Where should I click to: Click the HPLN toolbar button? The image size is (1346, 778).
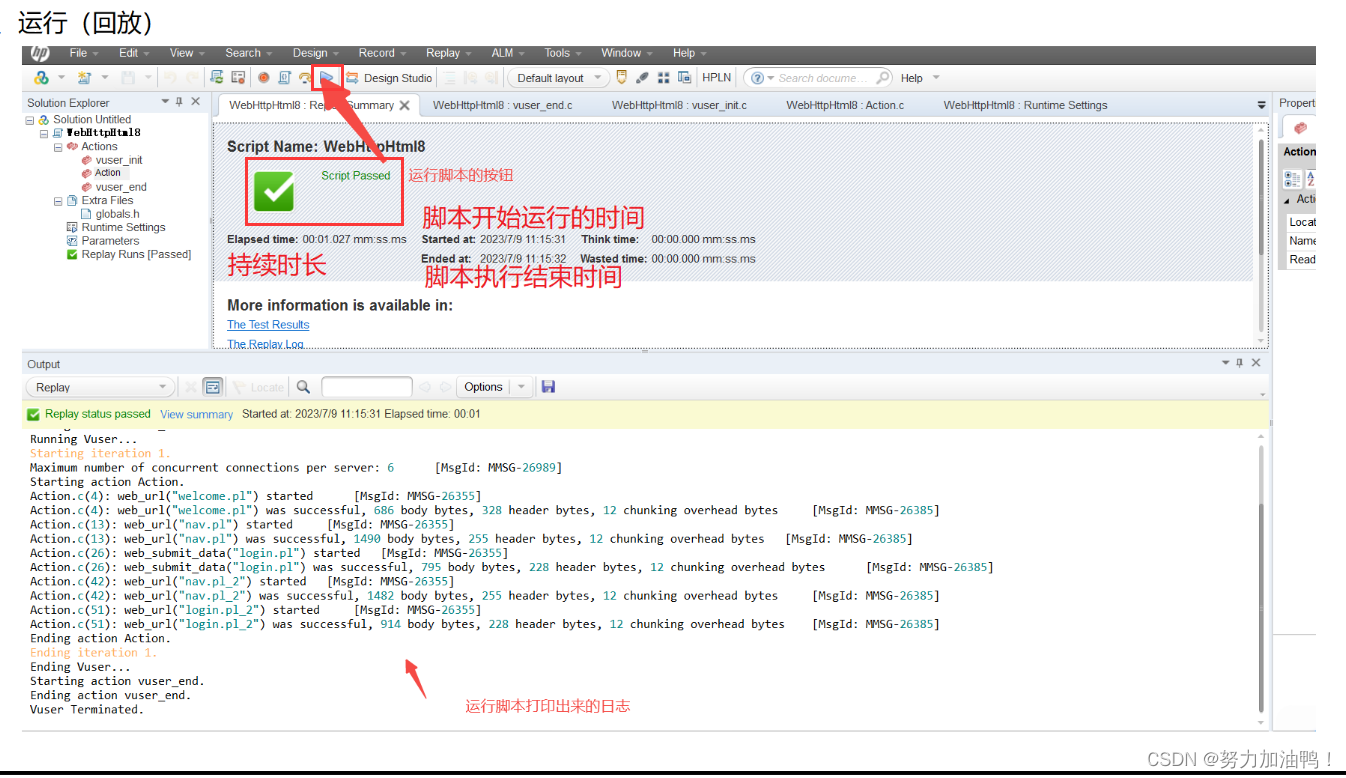[716, 78]
